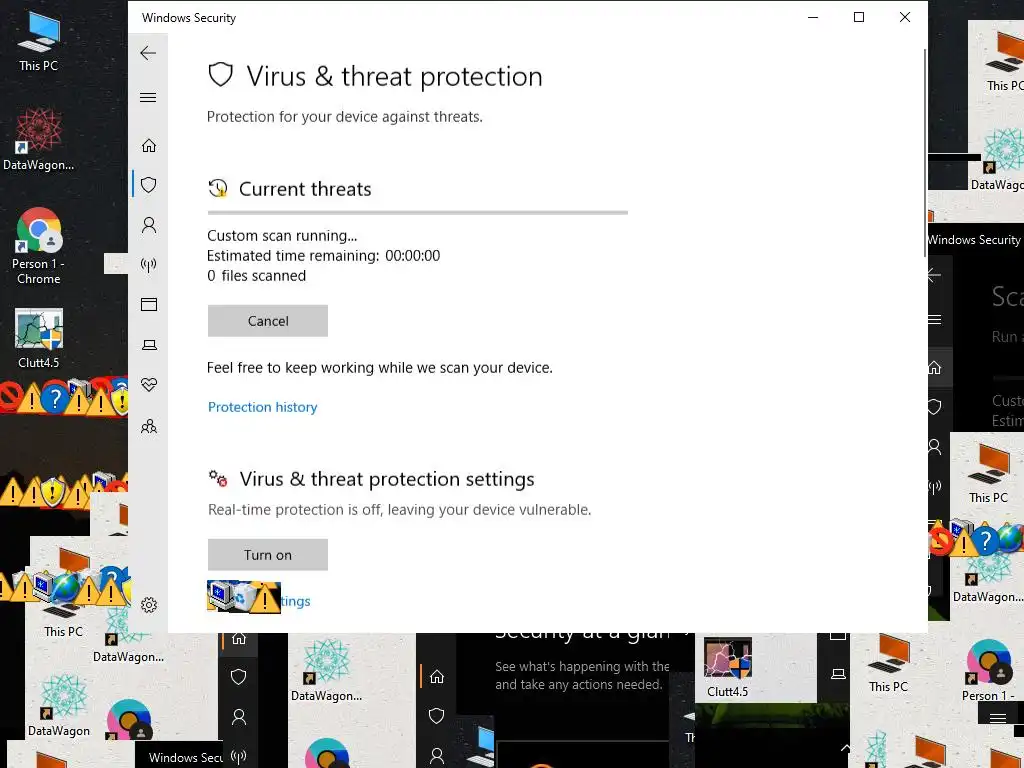The width and height of the screenshot is (1024, 768).
Task: Click the "0 files scanned" text
Action: [257, 276]
